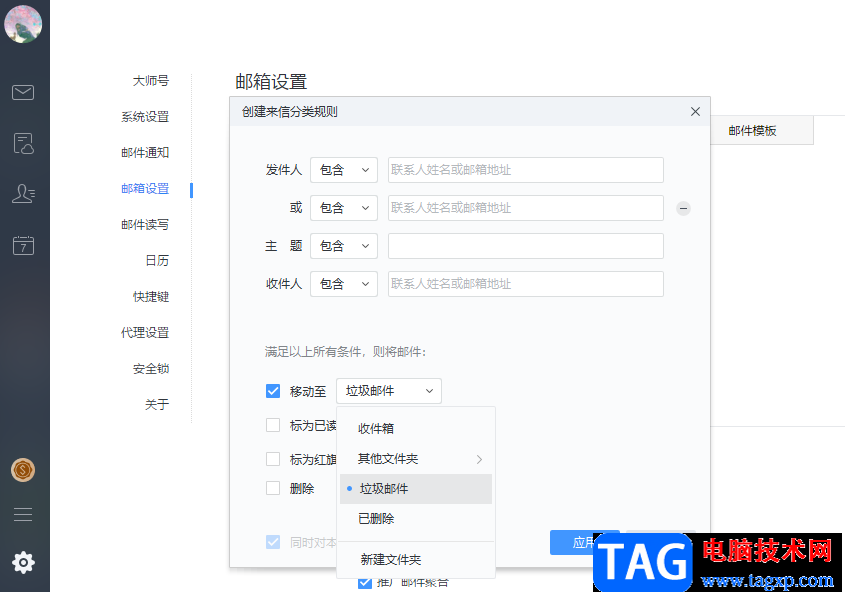The height and width of the screenshot is (592, 845).
Task: Open the 收件人 包含 condition dropdown
Action: tap(344, 284)
